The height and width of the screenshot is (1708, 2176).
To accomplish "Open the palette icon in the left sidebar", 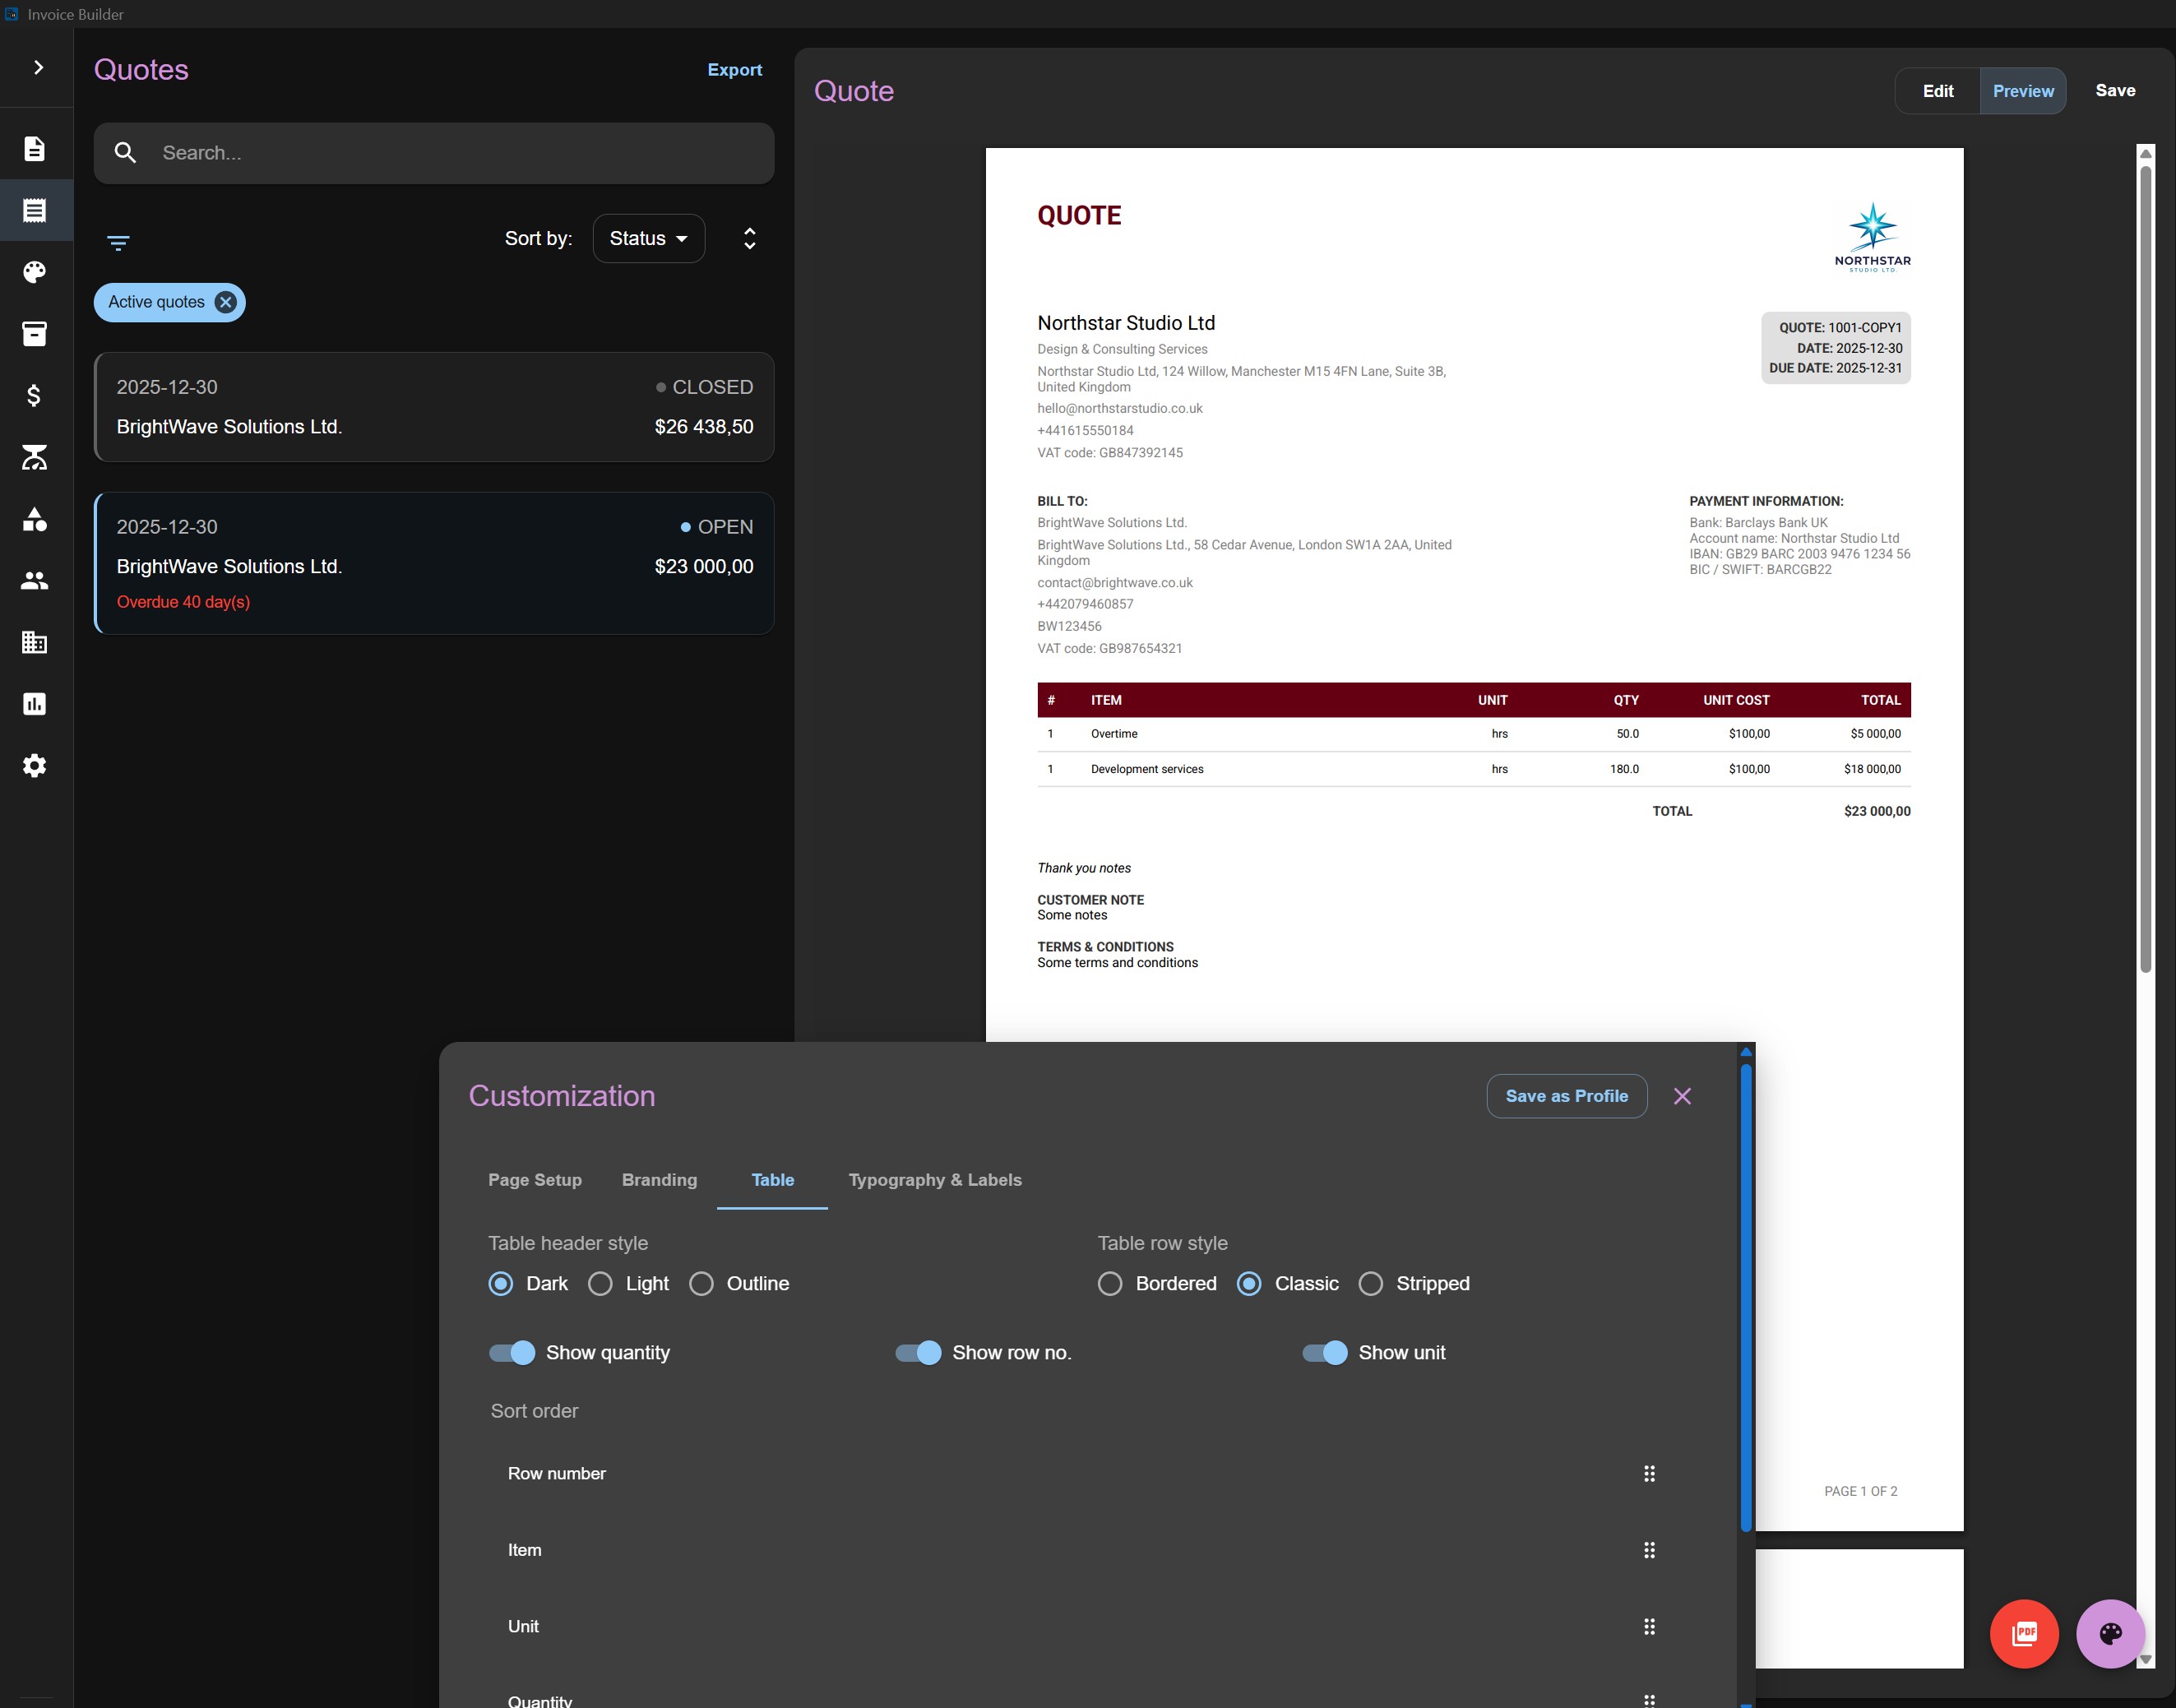I will pyautogui.click(x=35, y=272).
